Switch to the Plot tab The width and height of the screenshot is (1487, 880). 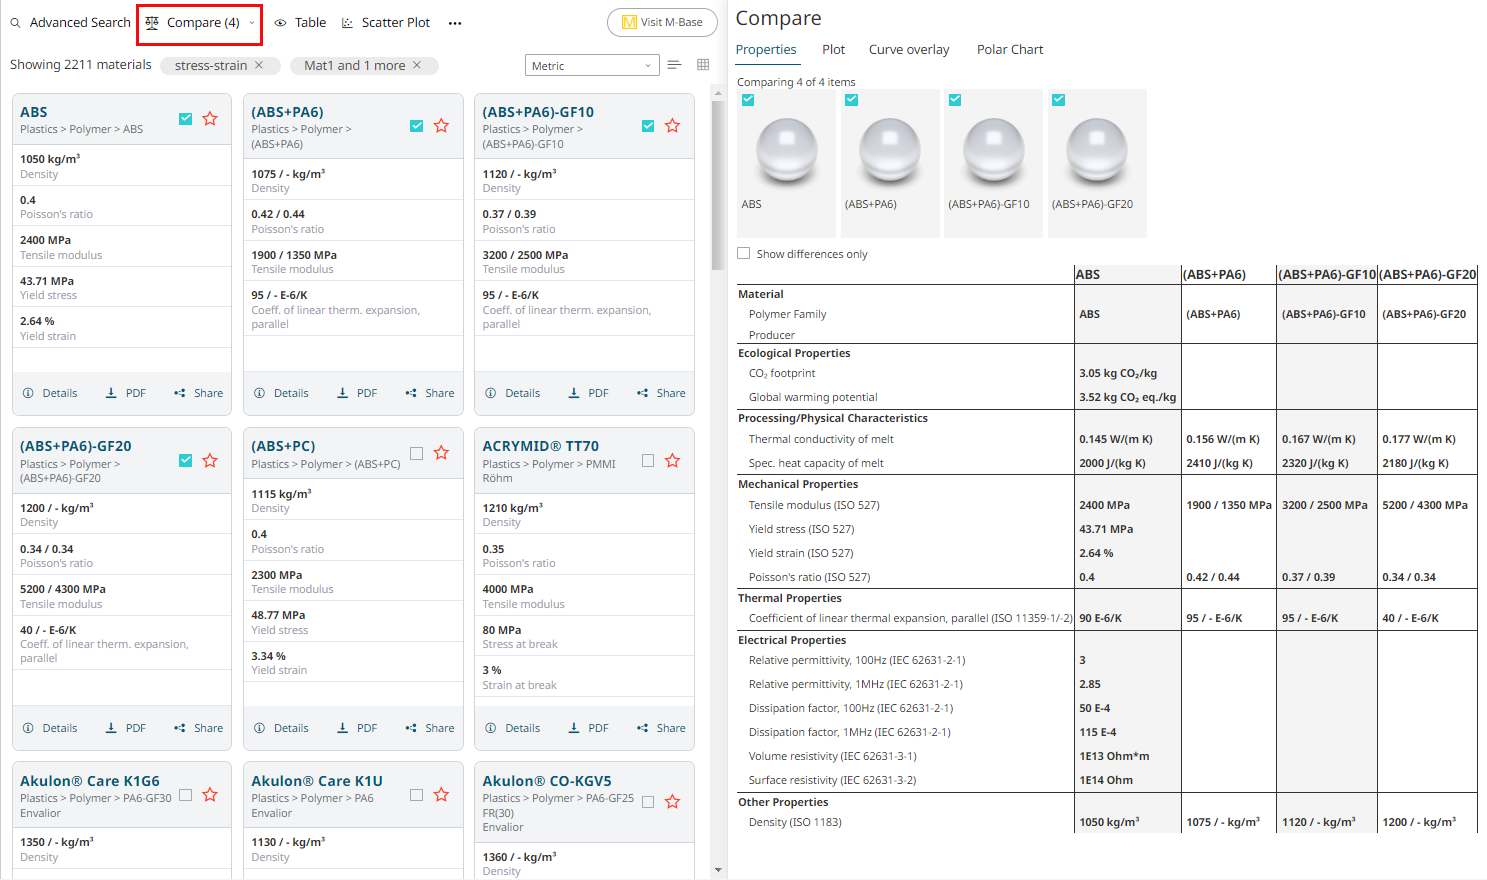tap(834, 50)
